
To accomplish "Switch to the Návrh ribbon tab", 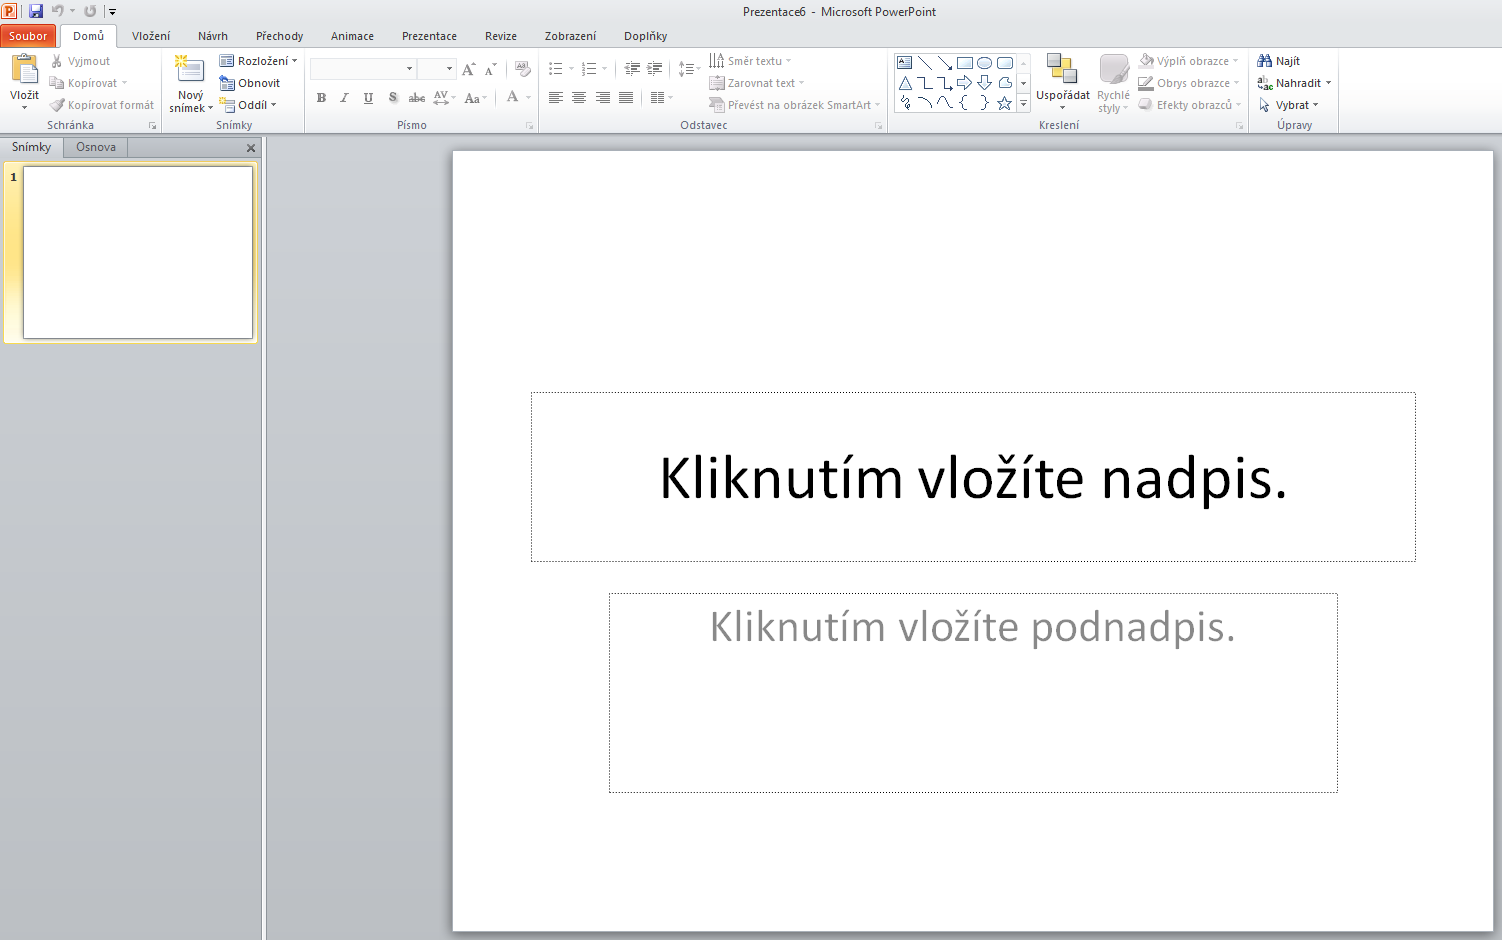I will [x=213, y=36].
